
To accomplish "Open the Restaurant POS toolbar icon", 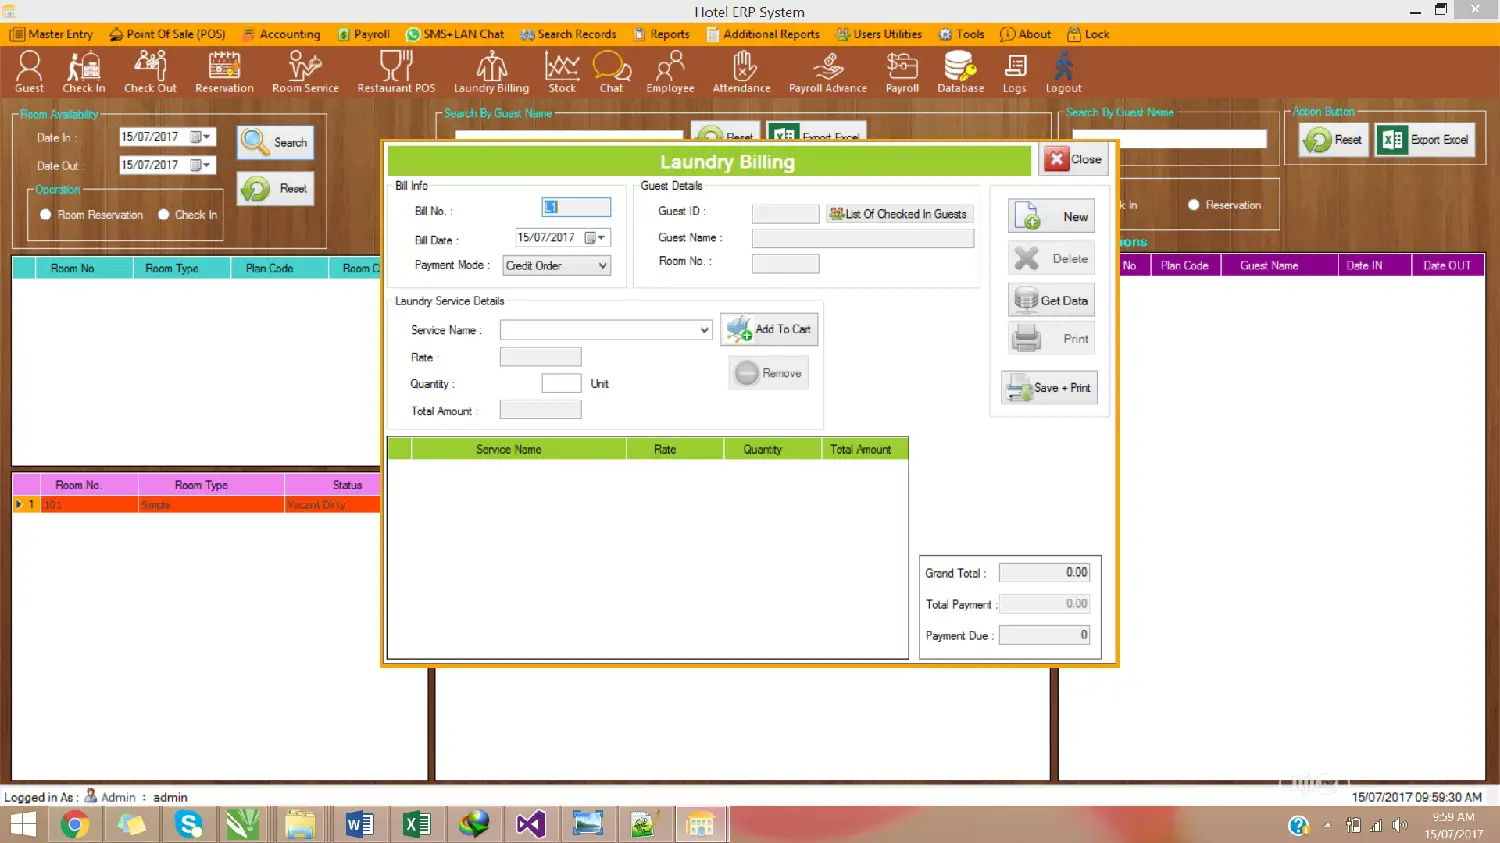I will 396,71.
